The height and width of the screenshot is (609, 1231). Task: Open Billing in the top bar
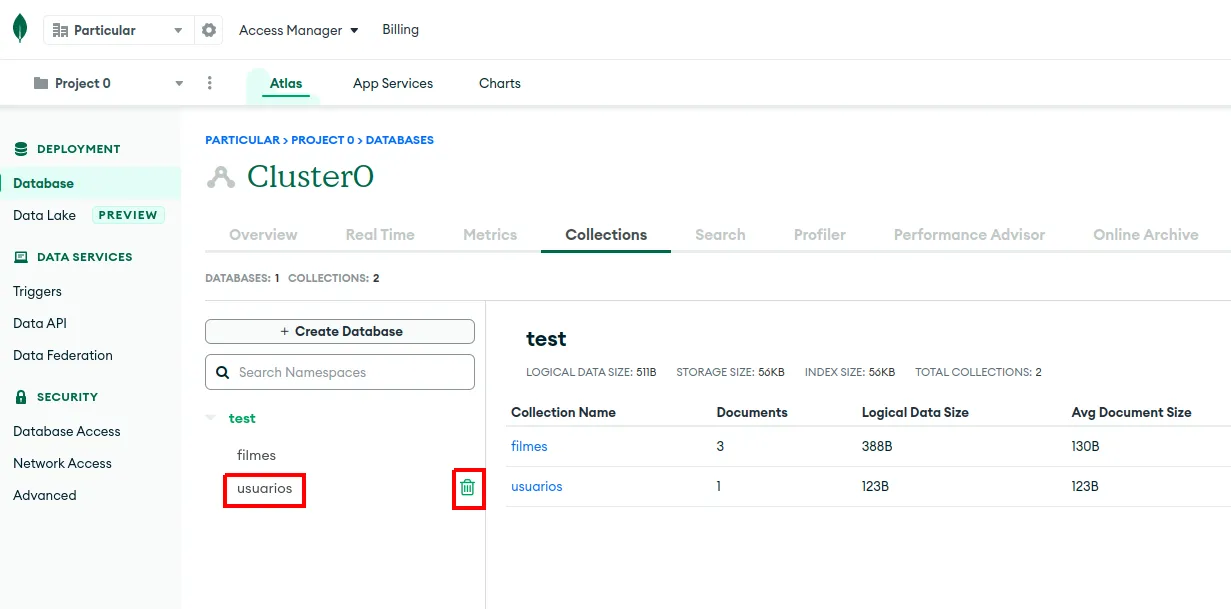click(x=400, y=29)
